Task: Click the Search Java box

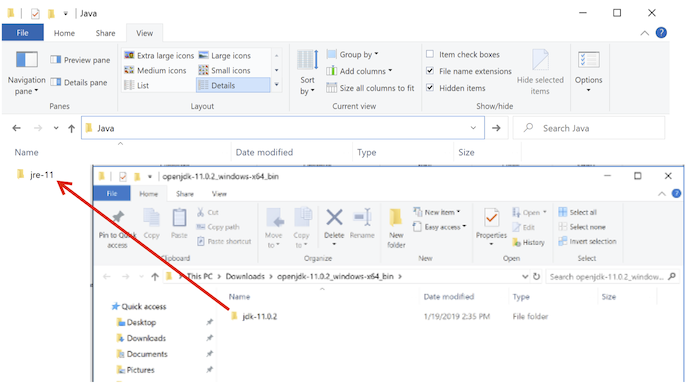Action: 589,128
